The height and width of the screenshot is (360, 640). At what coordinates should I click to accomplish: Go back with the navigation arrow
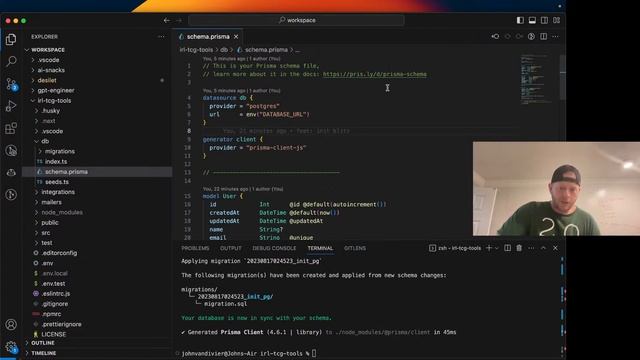(x=167, y=20)
